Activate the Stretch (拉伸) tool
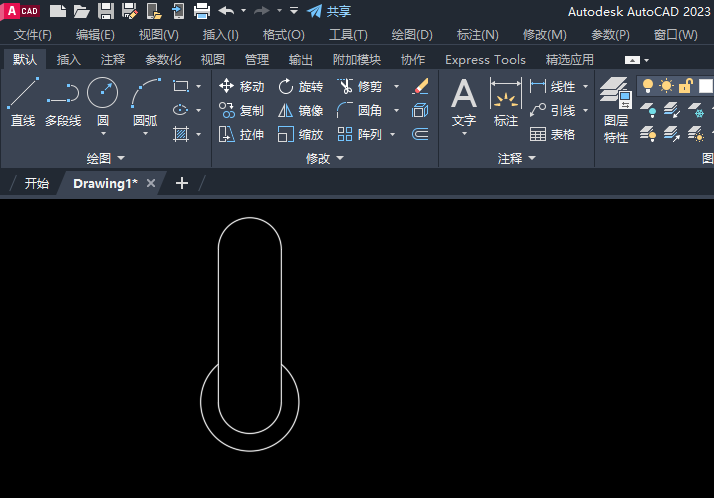Image resolution: width=714 pixels, height=498 pixels. coord(241,134)
